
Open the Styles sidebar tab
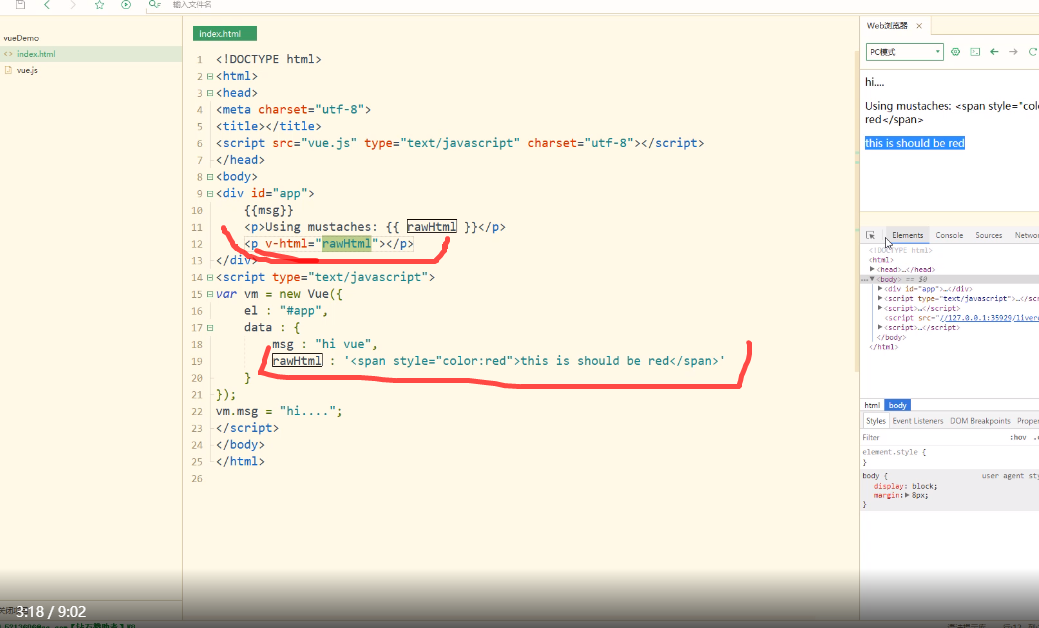coord(875,421)
